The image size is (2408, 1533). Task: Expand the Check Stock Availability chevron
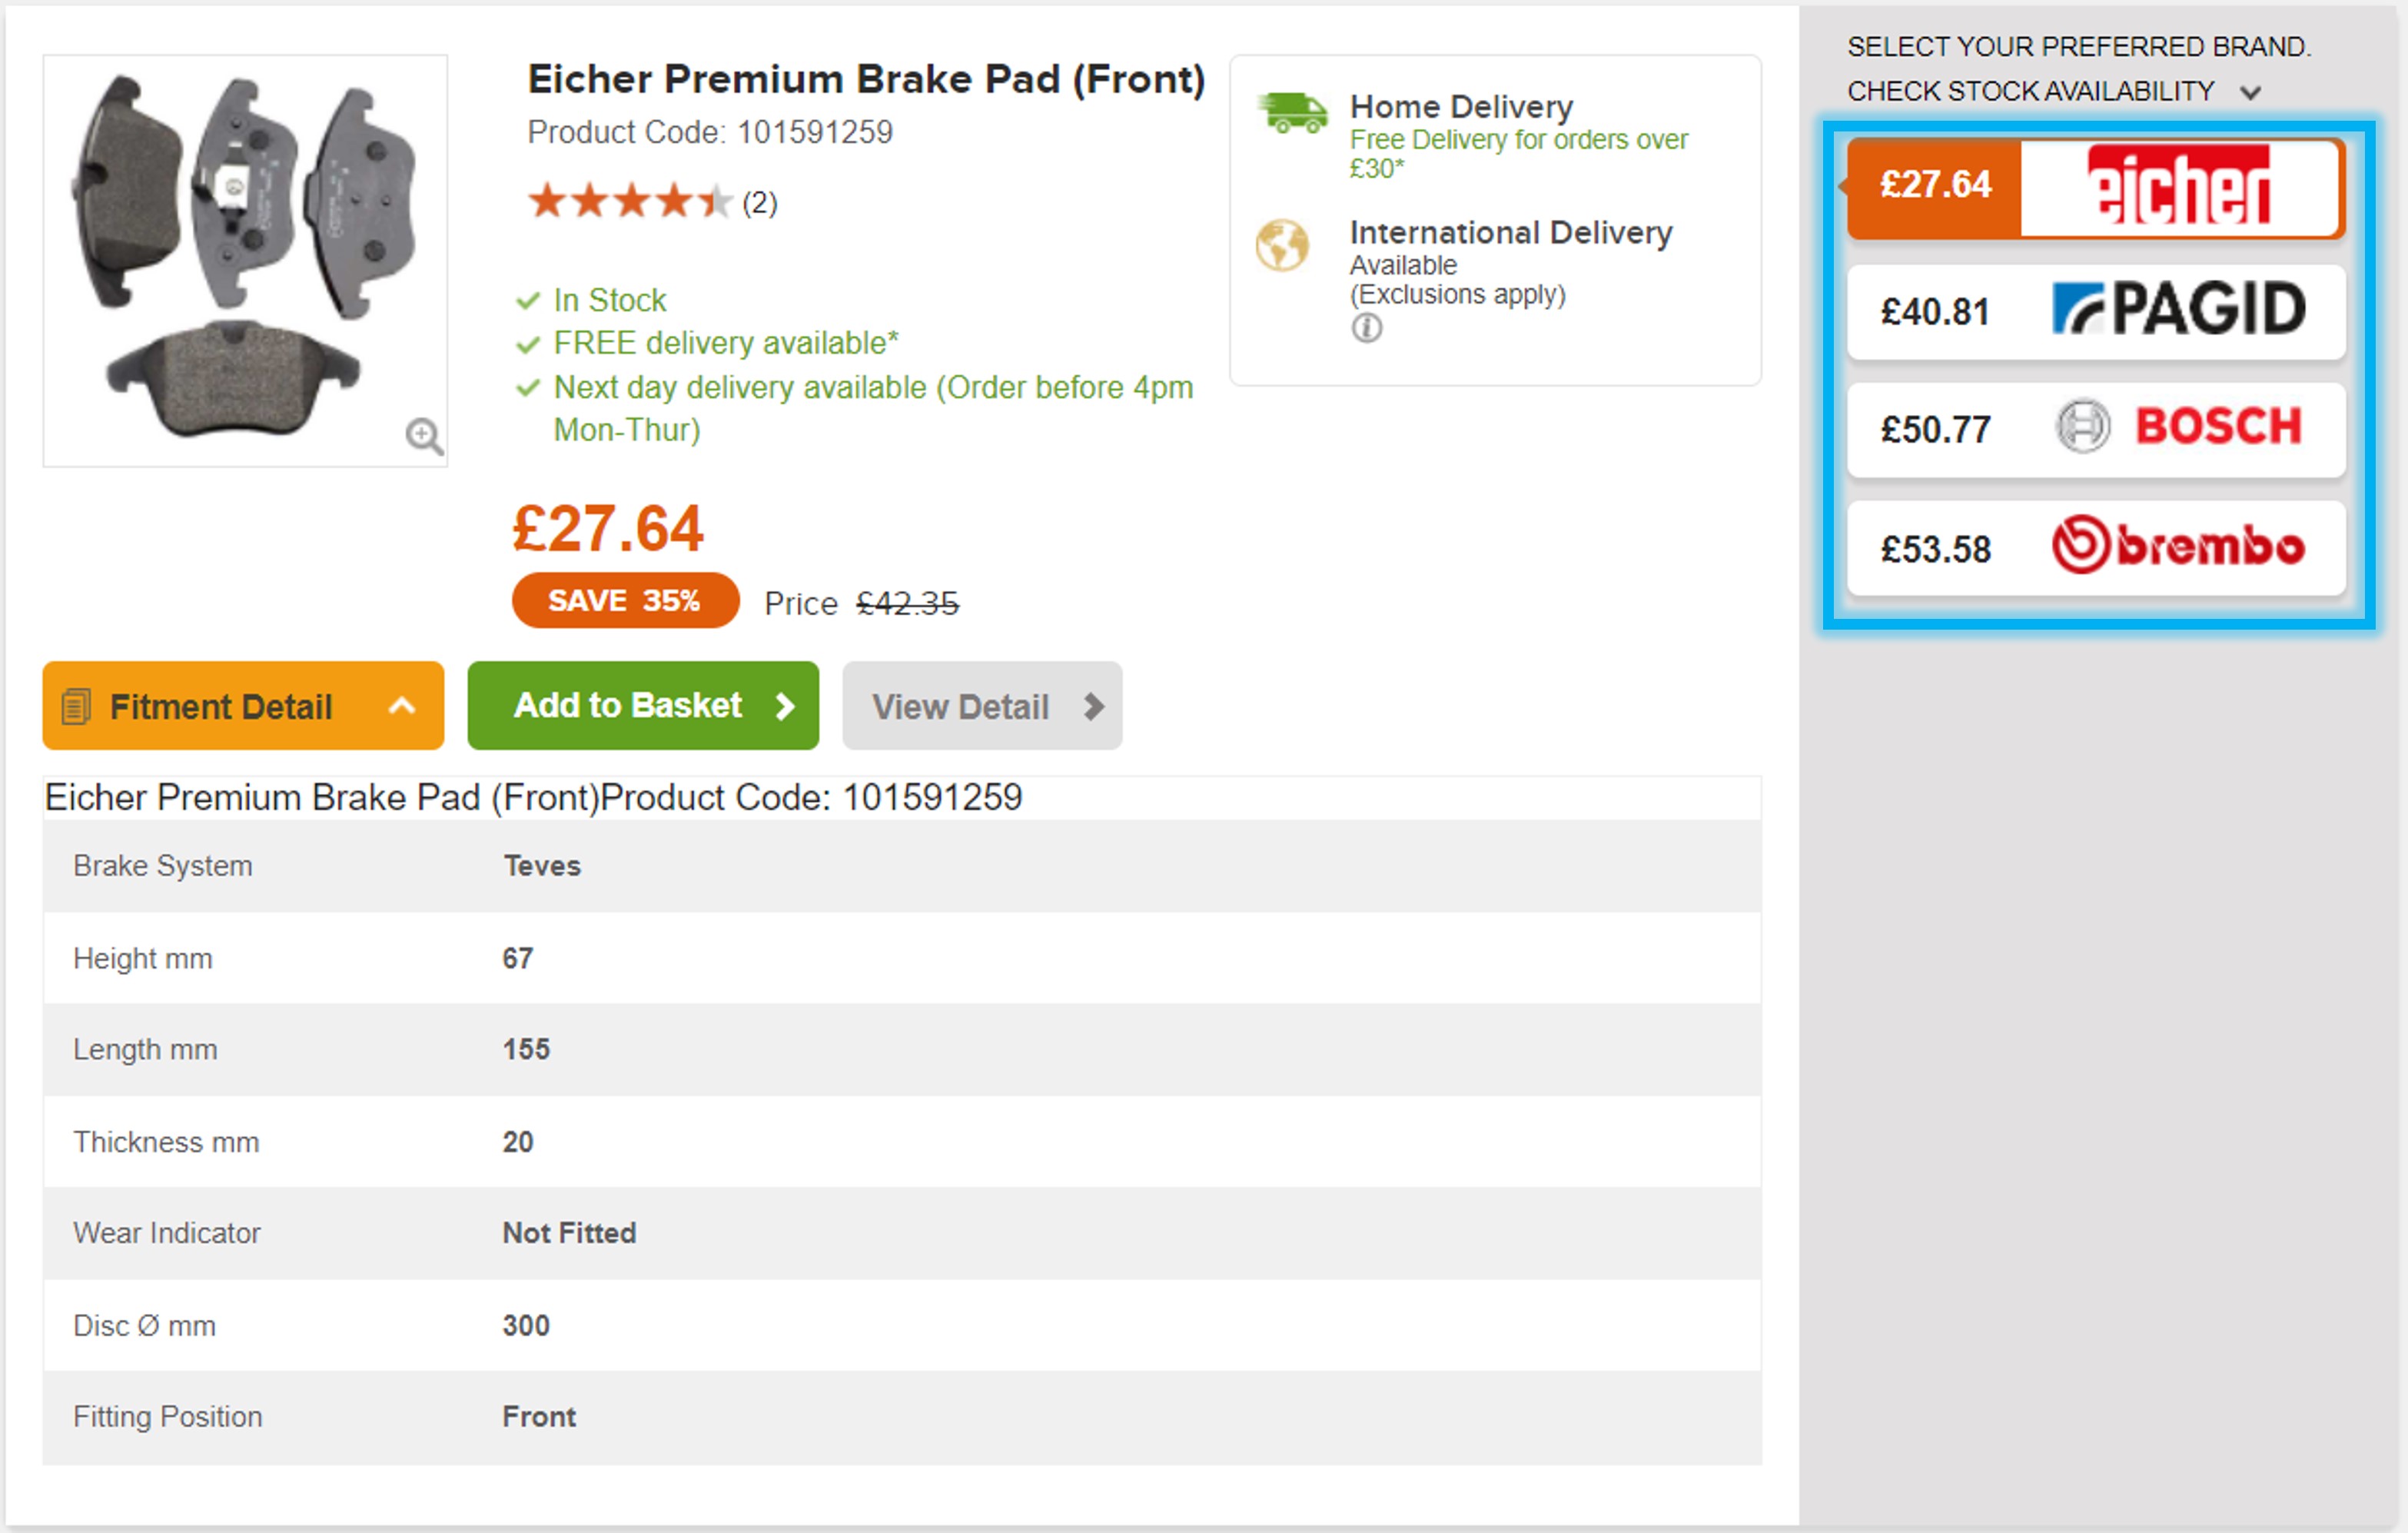[x=2250, y=93]
